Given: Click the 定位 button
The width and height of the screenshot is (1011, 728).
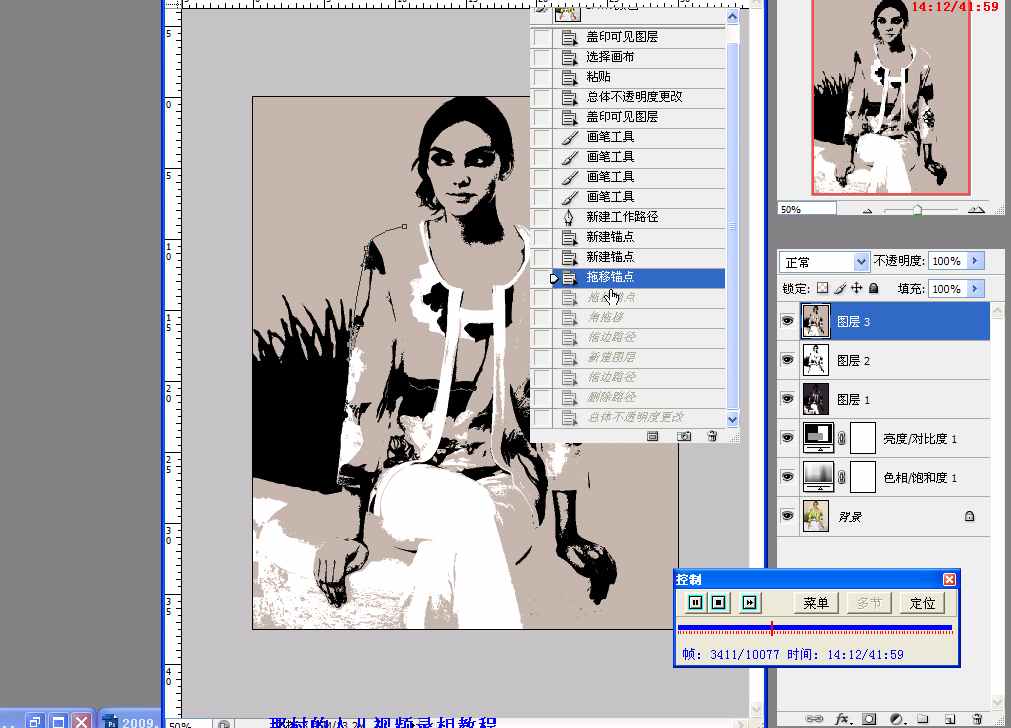Looking at the screenshot, I should (x=922, y=603).
